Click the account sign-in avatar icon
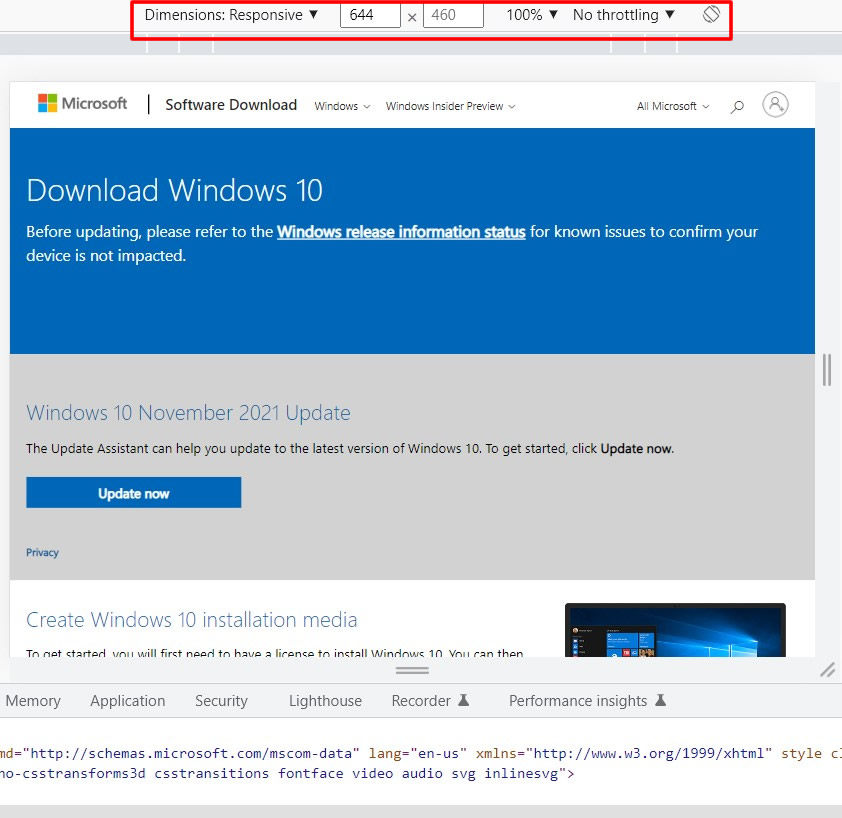The height and width of the screenshot is (818, 842). tap(775, 104)
